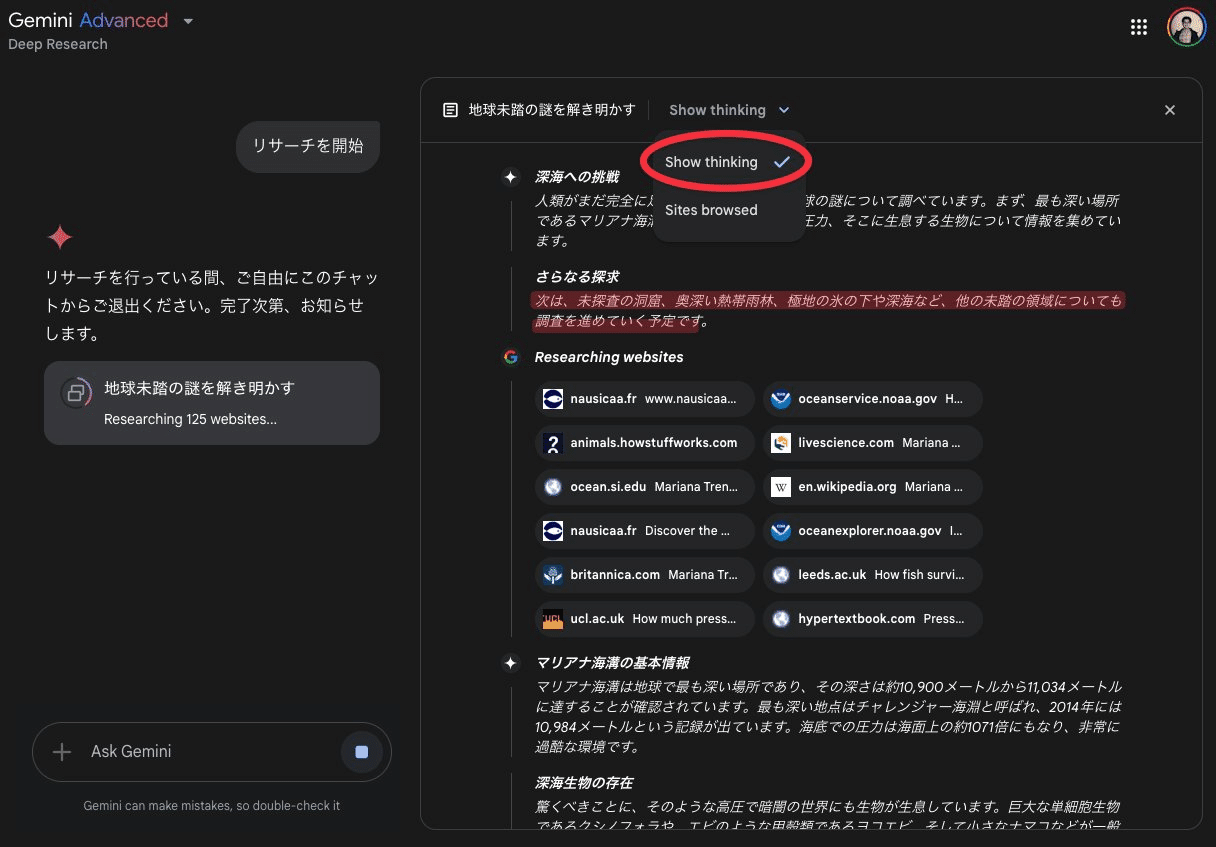Click the Ask Gemini input field
Image resolution: width=1216 pixels, height=847 pixels.
(200, 752)
